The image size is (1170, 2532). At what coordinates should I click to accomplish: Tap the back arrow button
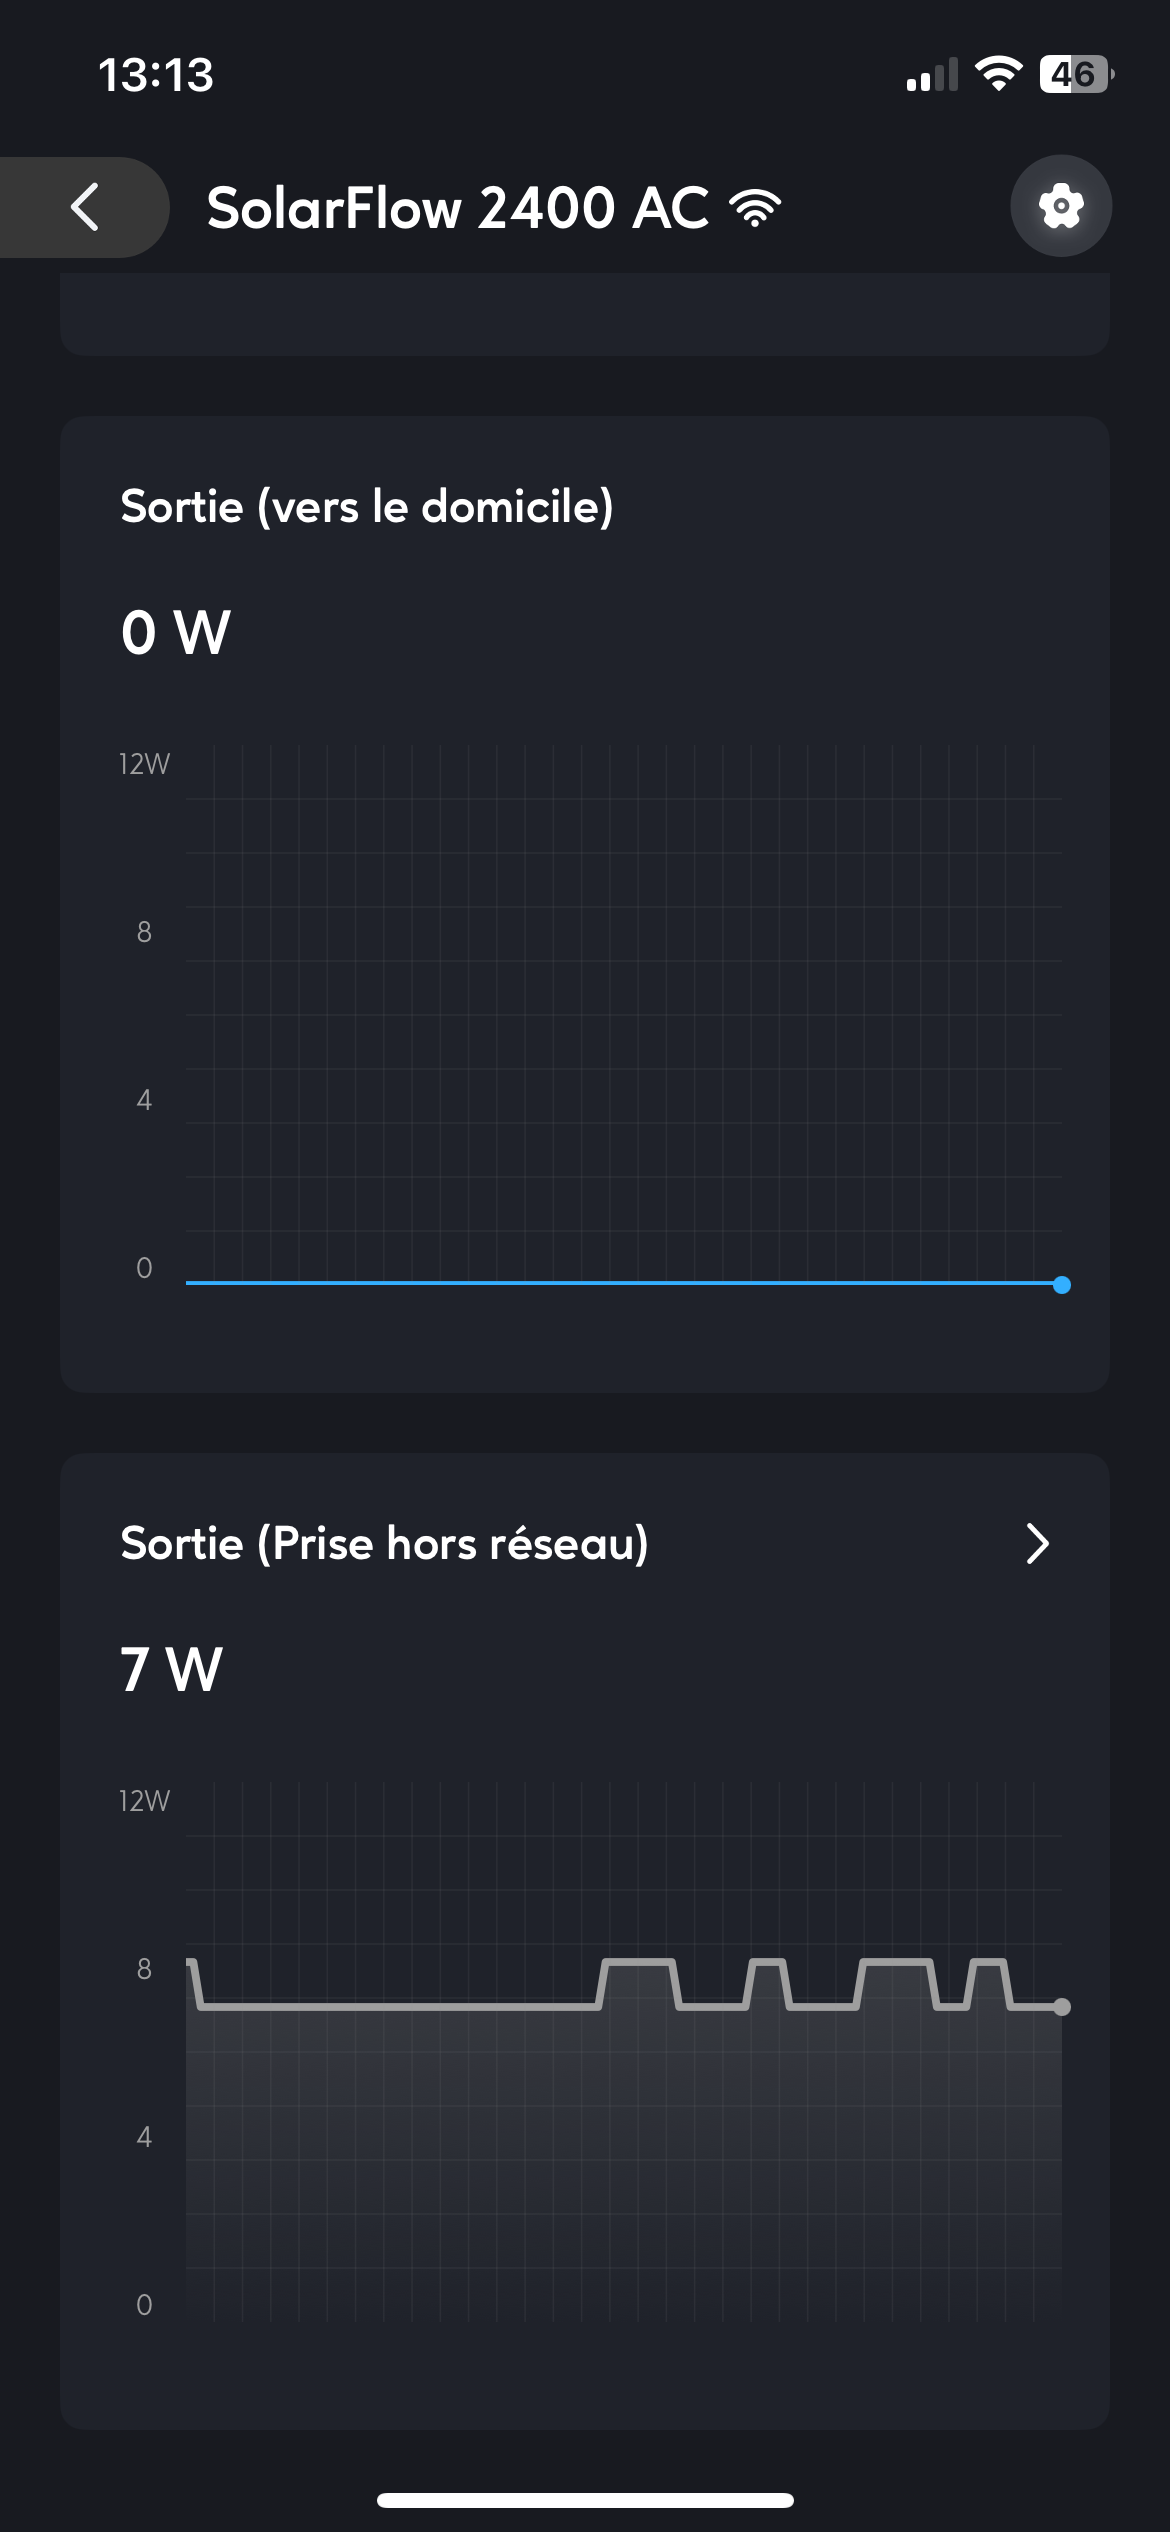coord(86,207)
